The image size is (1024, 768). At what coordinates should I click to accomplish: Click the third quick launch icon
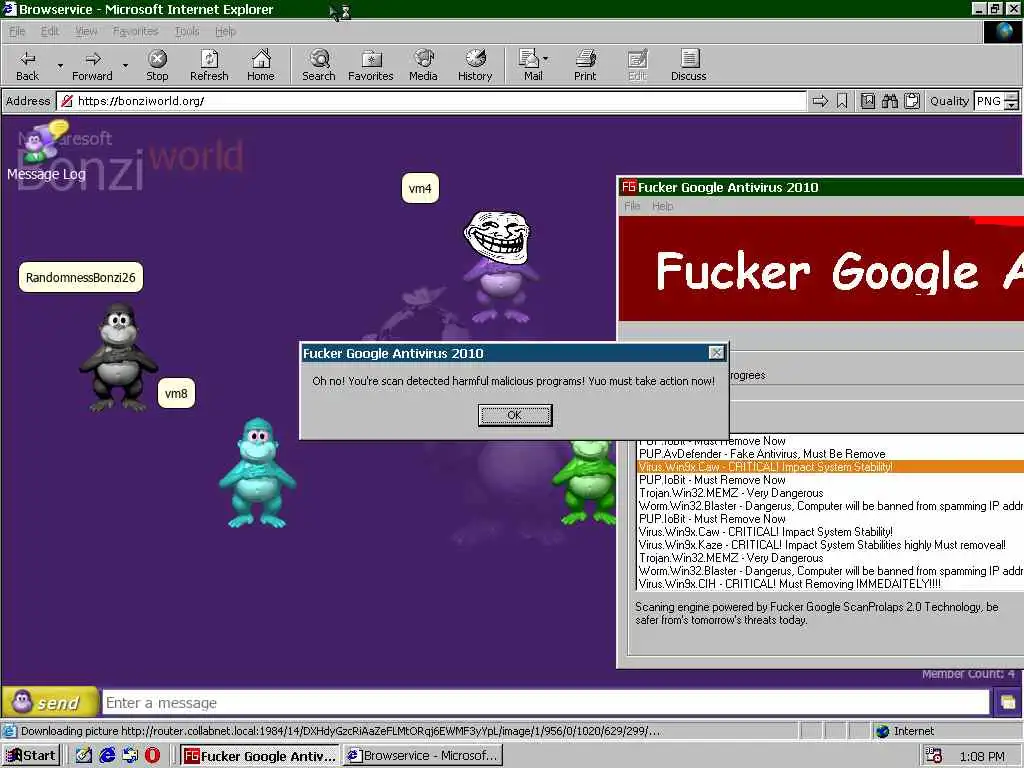(130, 756)
